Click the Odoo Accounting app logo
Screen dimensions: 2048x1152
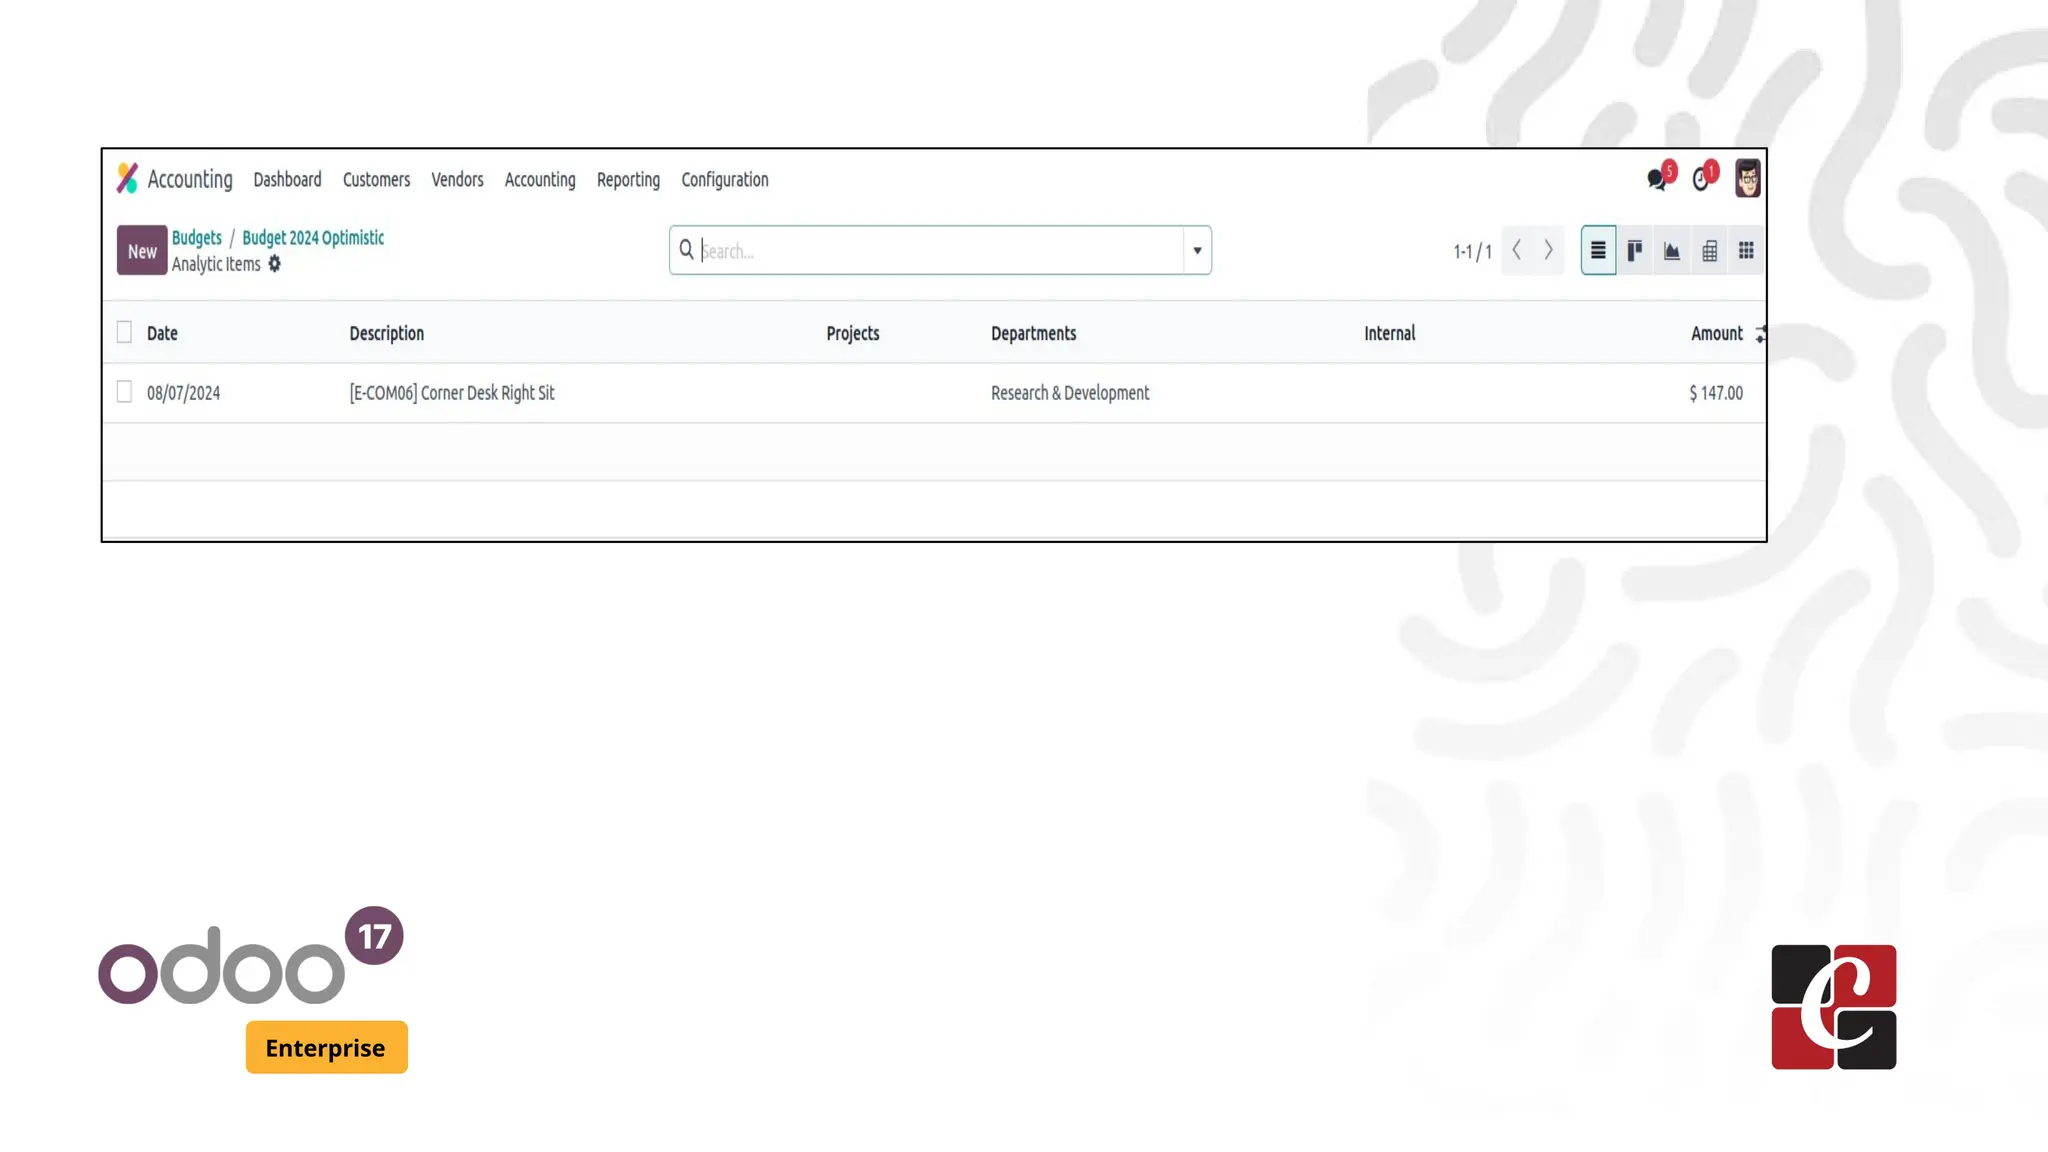pyautogui.click(x=127, y=178)
